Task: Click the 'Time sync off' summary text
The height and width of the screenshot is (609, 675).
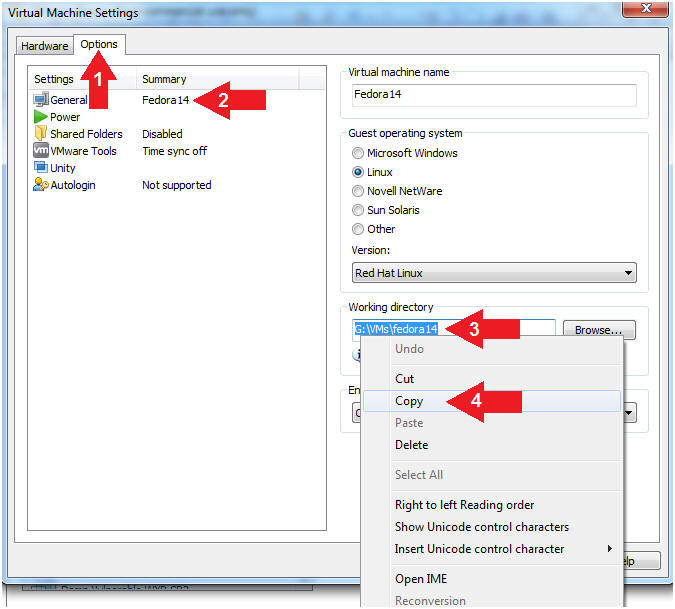Action: [x=174, y=151]
